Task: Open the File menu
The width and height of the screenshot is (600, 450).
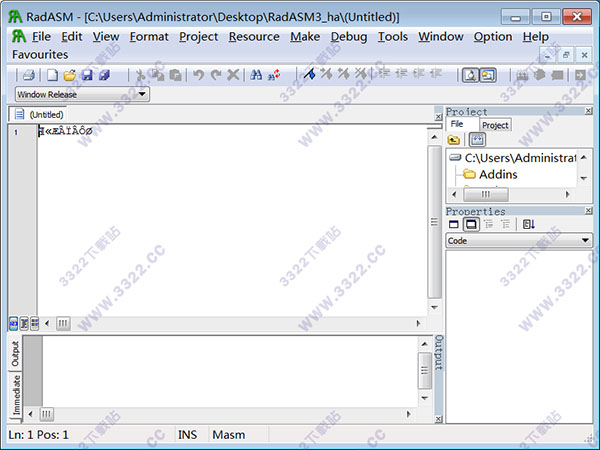Action: pyautogui.click(x=41, y=37)
